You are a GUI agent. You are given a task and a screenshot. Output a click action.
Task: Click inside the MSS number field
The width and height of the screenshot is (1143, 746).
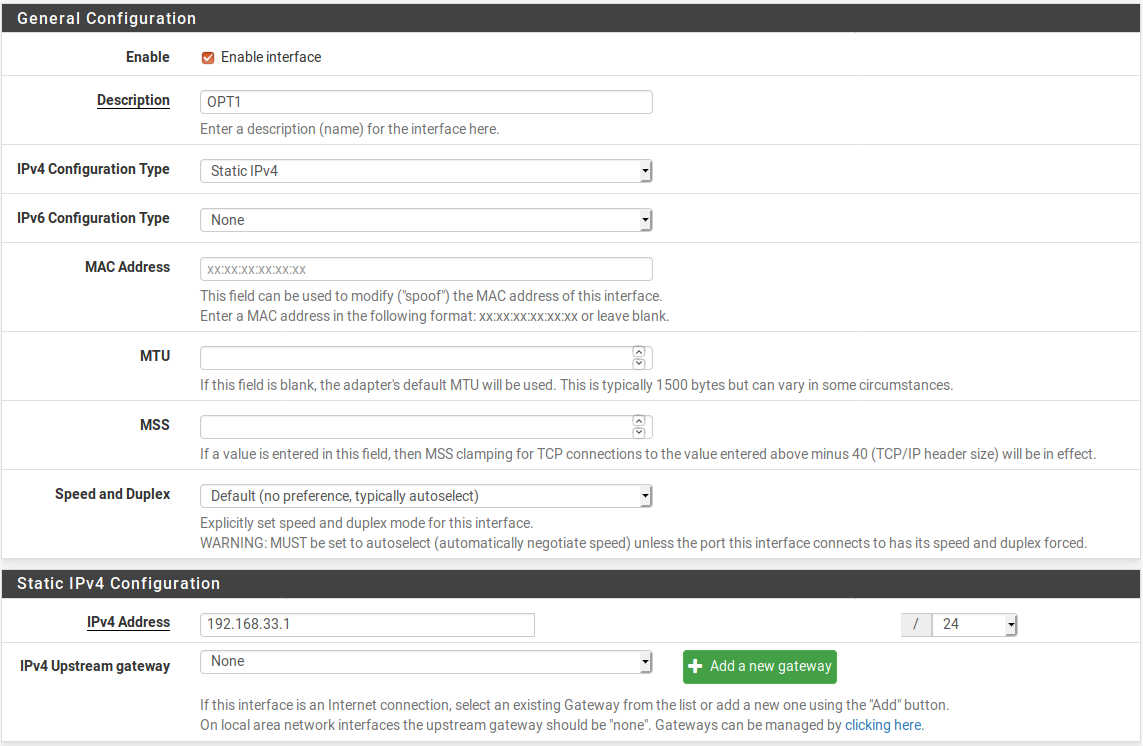coord(415,427)
